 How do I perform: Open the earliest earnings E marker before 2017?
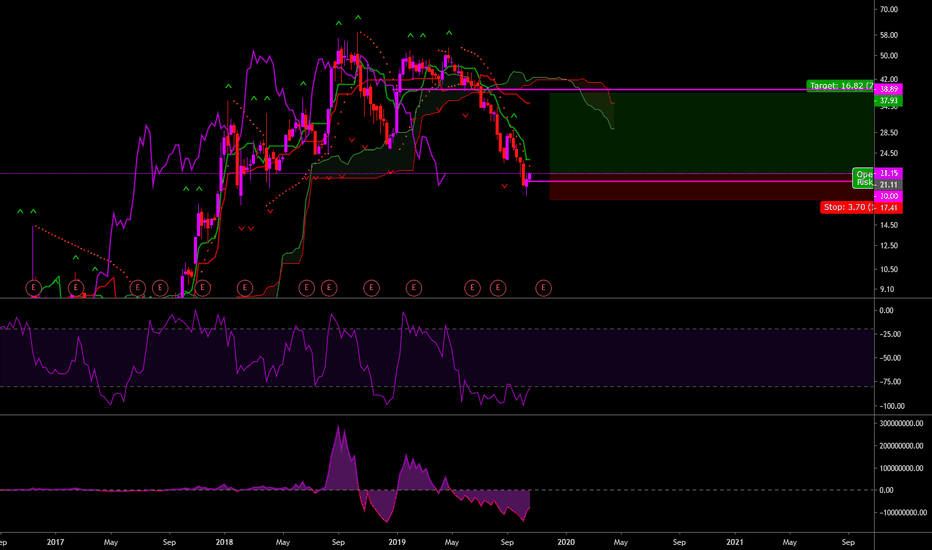pos(33,288)
